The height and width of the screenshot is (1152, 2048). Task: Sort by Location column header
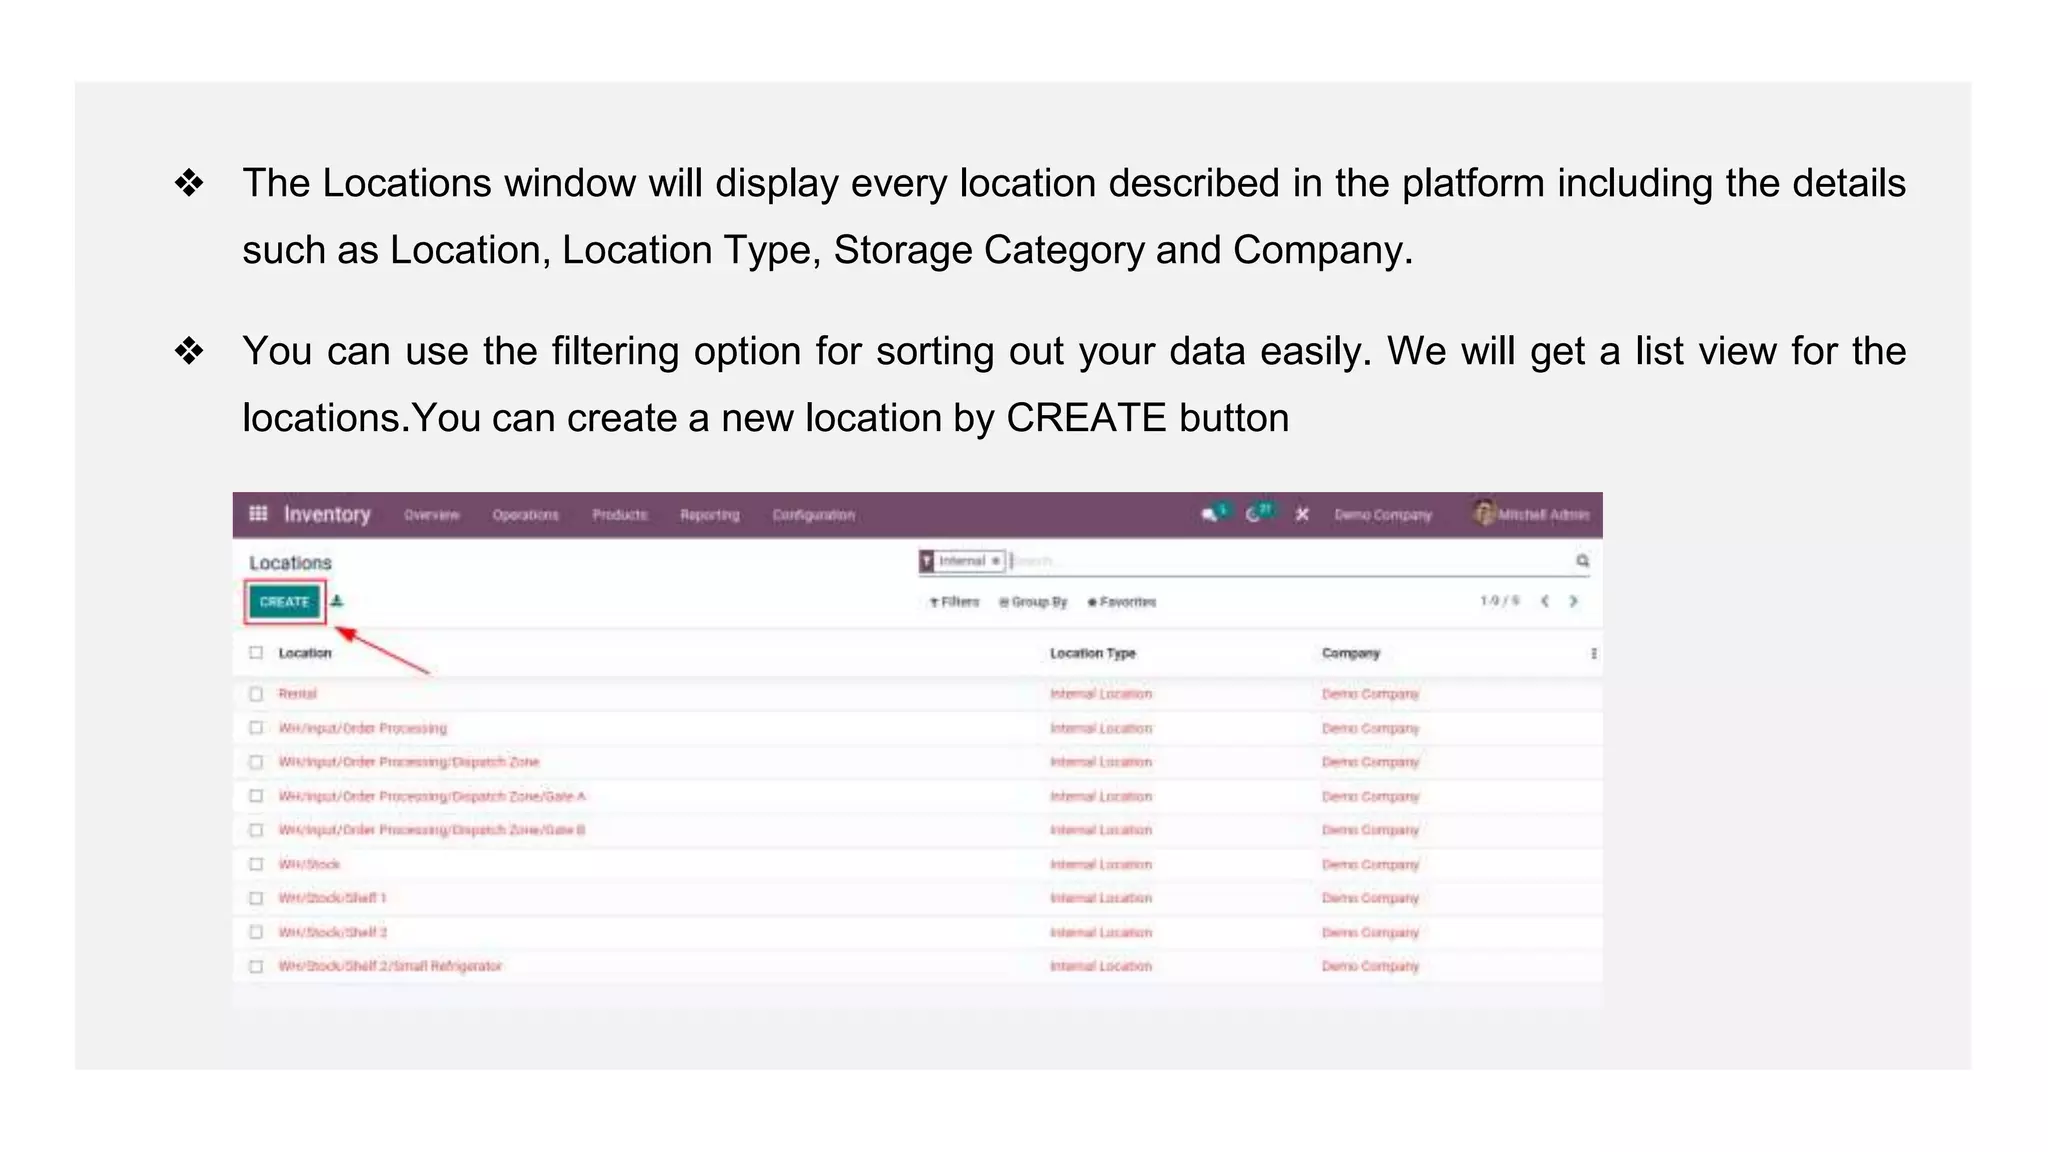point(305,653)
